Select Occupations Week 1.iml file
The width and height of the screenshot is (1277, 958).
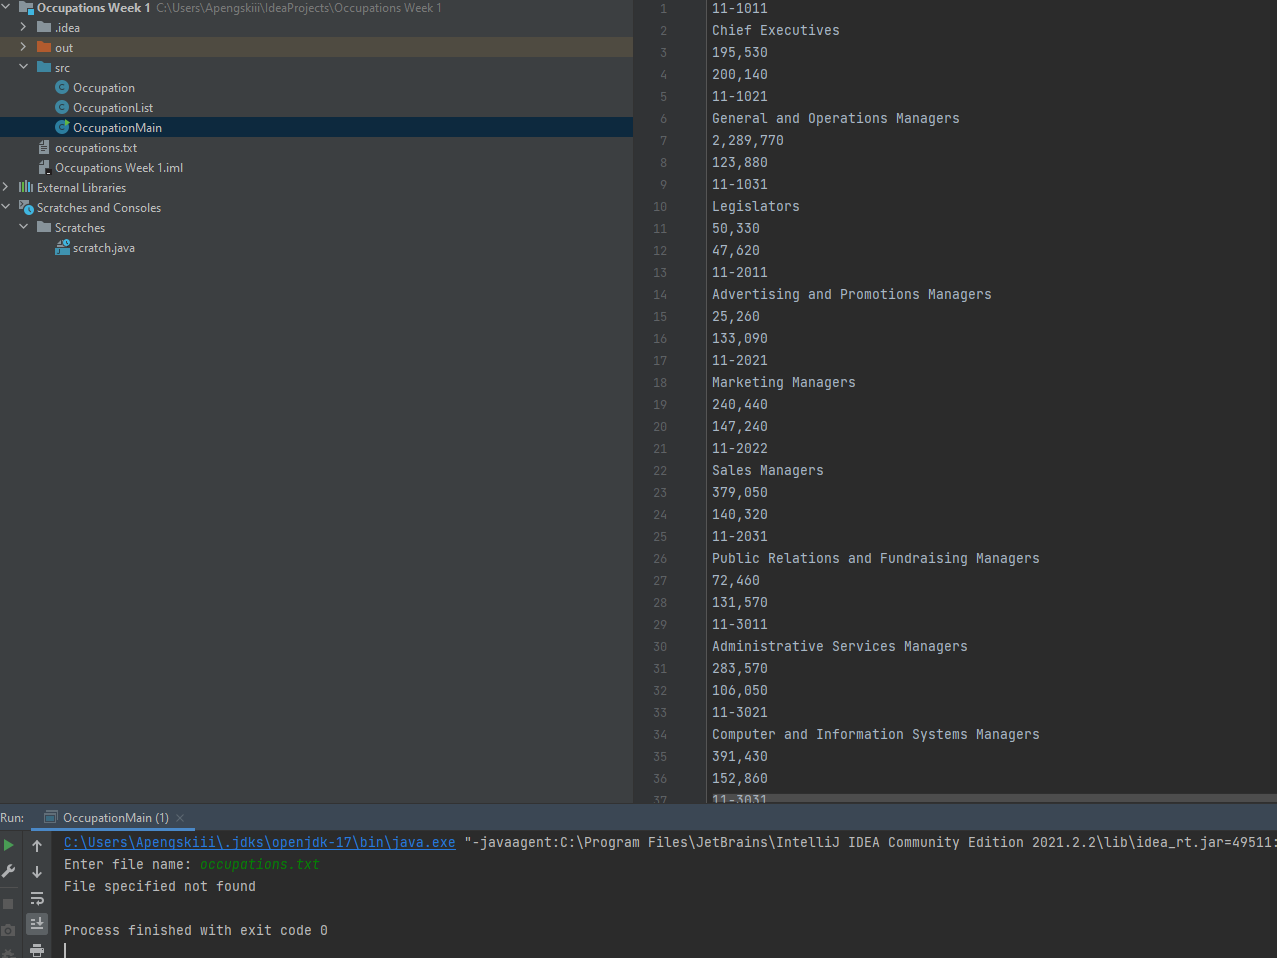pos(118,168)
